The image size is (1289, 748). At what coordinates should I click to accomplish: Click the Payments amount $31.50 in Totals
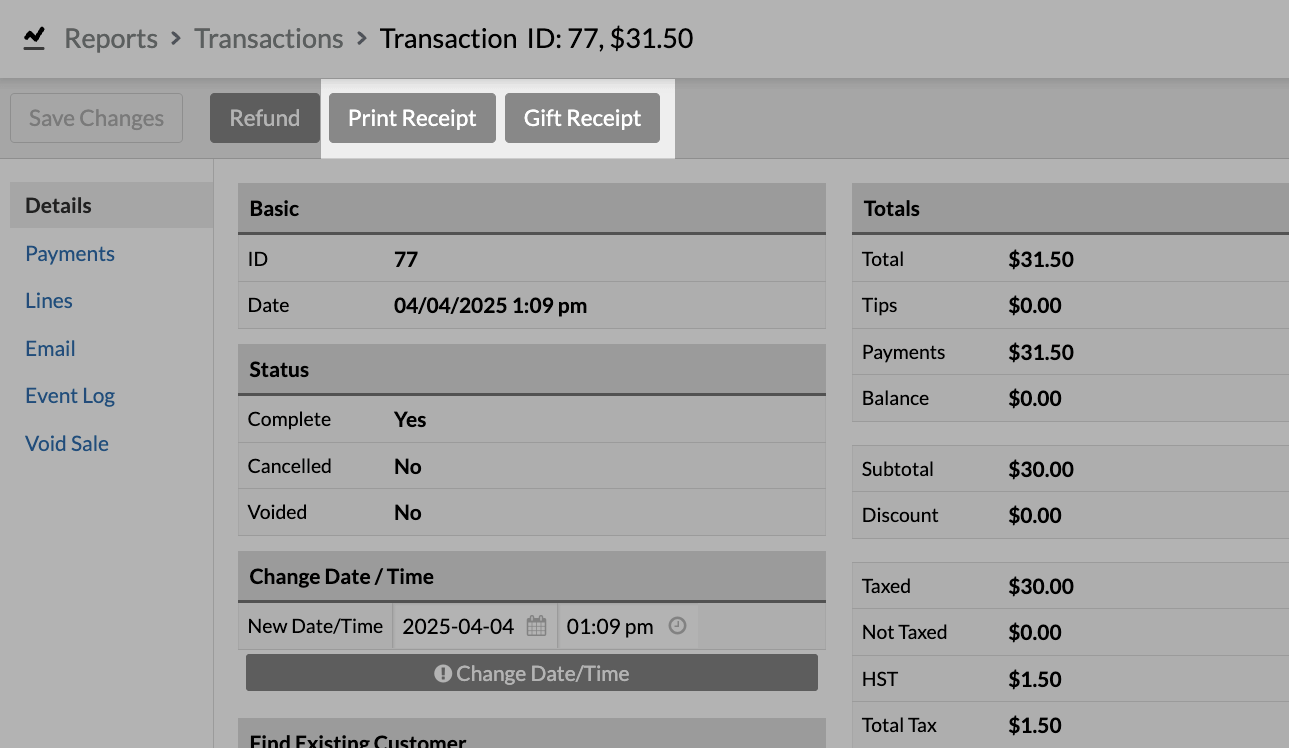point(1041,352)
